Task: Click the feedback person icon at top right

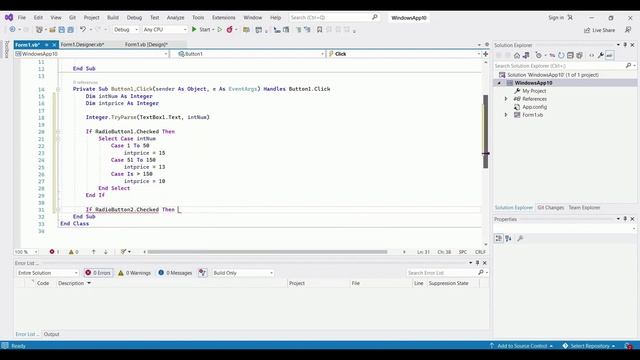Action: click(628, 30)
